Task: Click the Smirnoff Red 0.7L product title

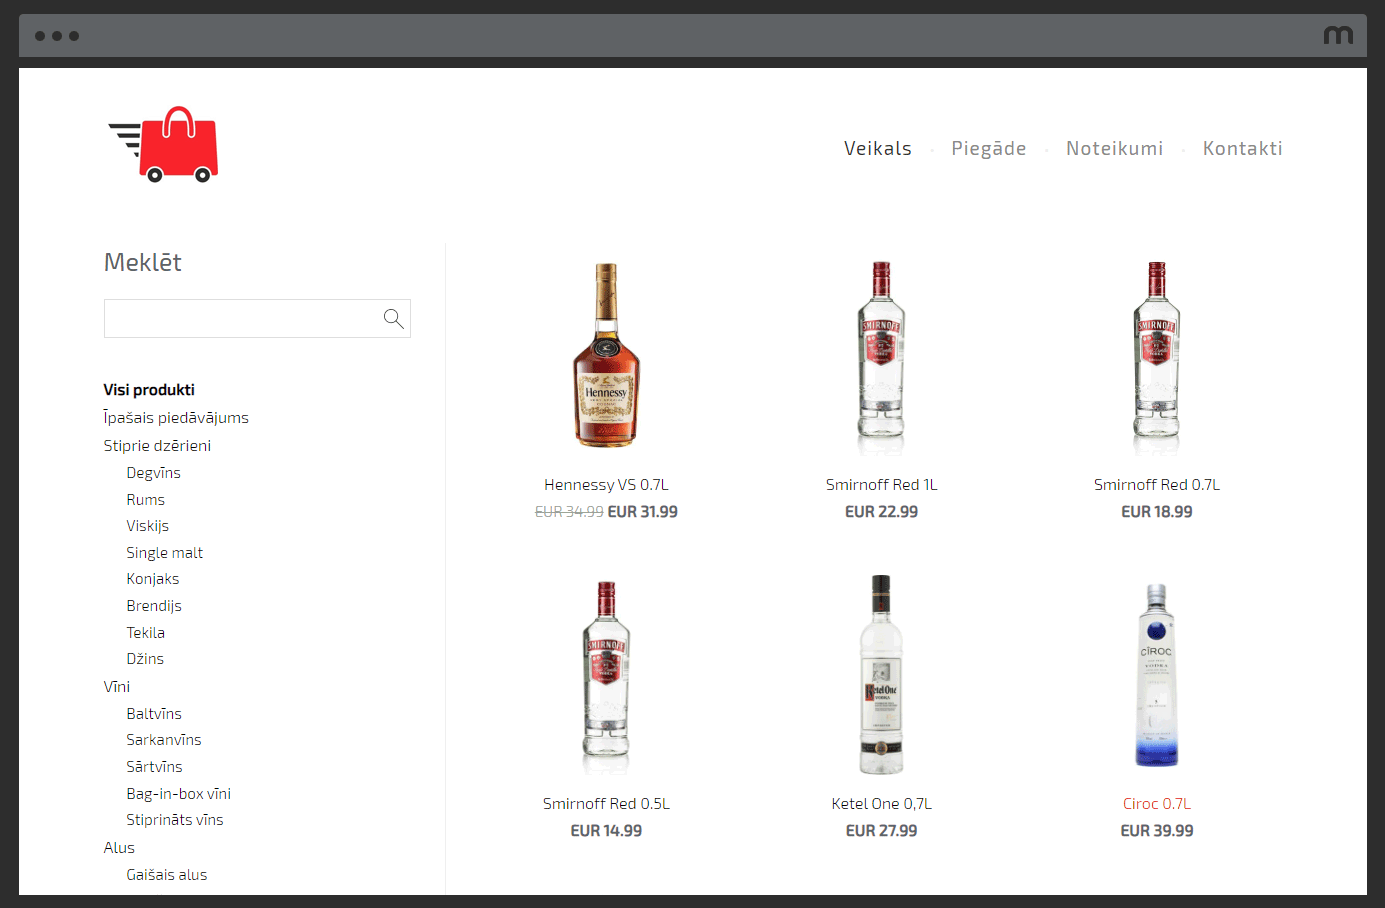Action: [x=1157, y=485]
